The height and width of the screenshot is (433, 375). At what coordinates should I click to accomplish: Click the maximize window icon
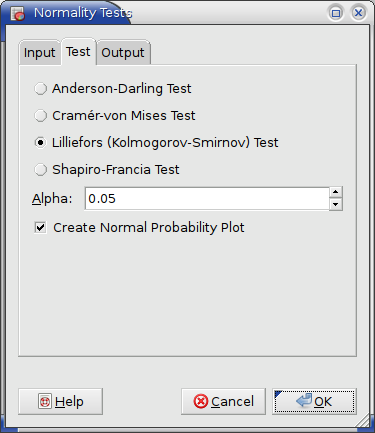pyautogui.click(x=336, y=13)
